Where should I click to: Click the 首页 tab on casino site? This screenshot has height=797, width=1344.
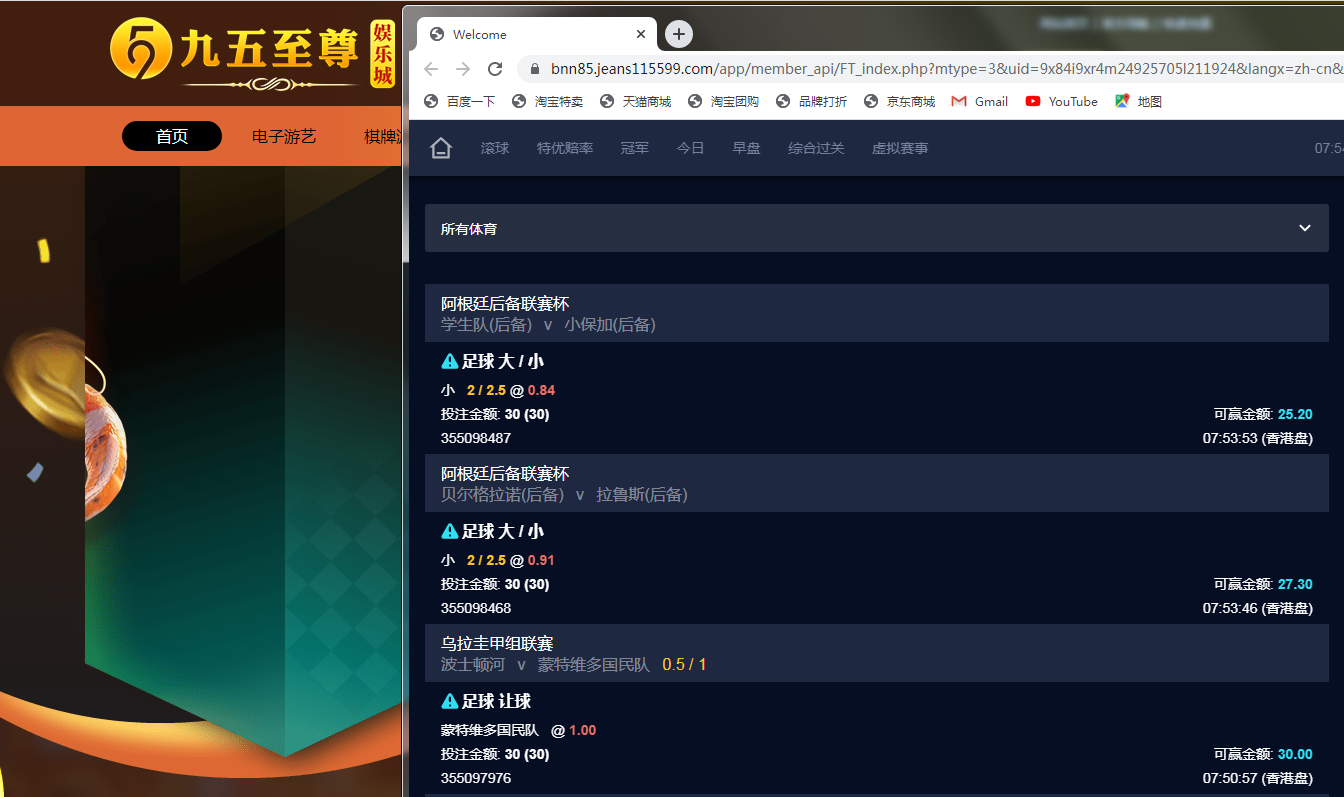172,136
